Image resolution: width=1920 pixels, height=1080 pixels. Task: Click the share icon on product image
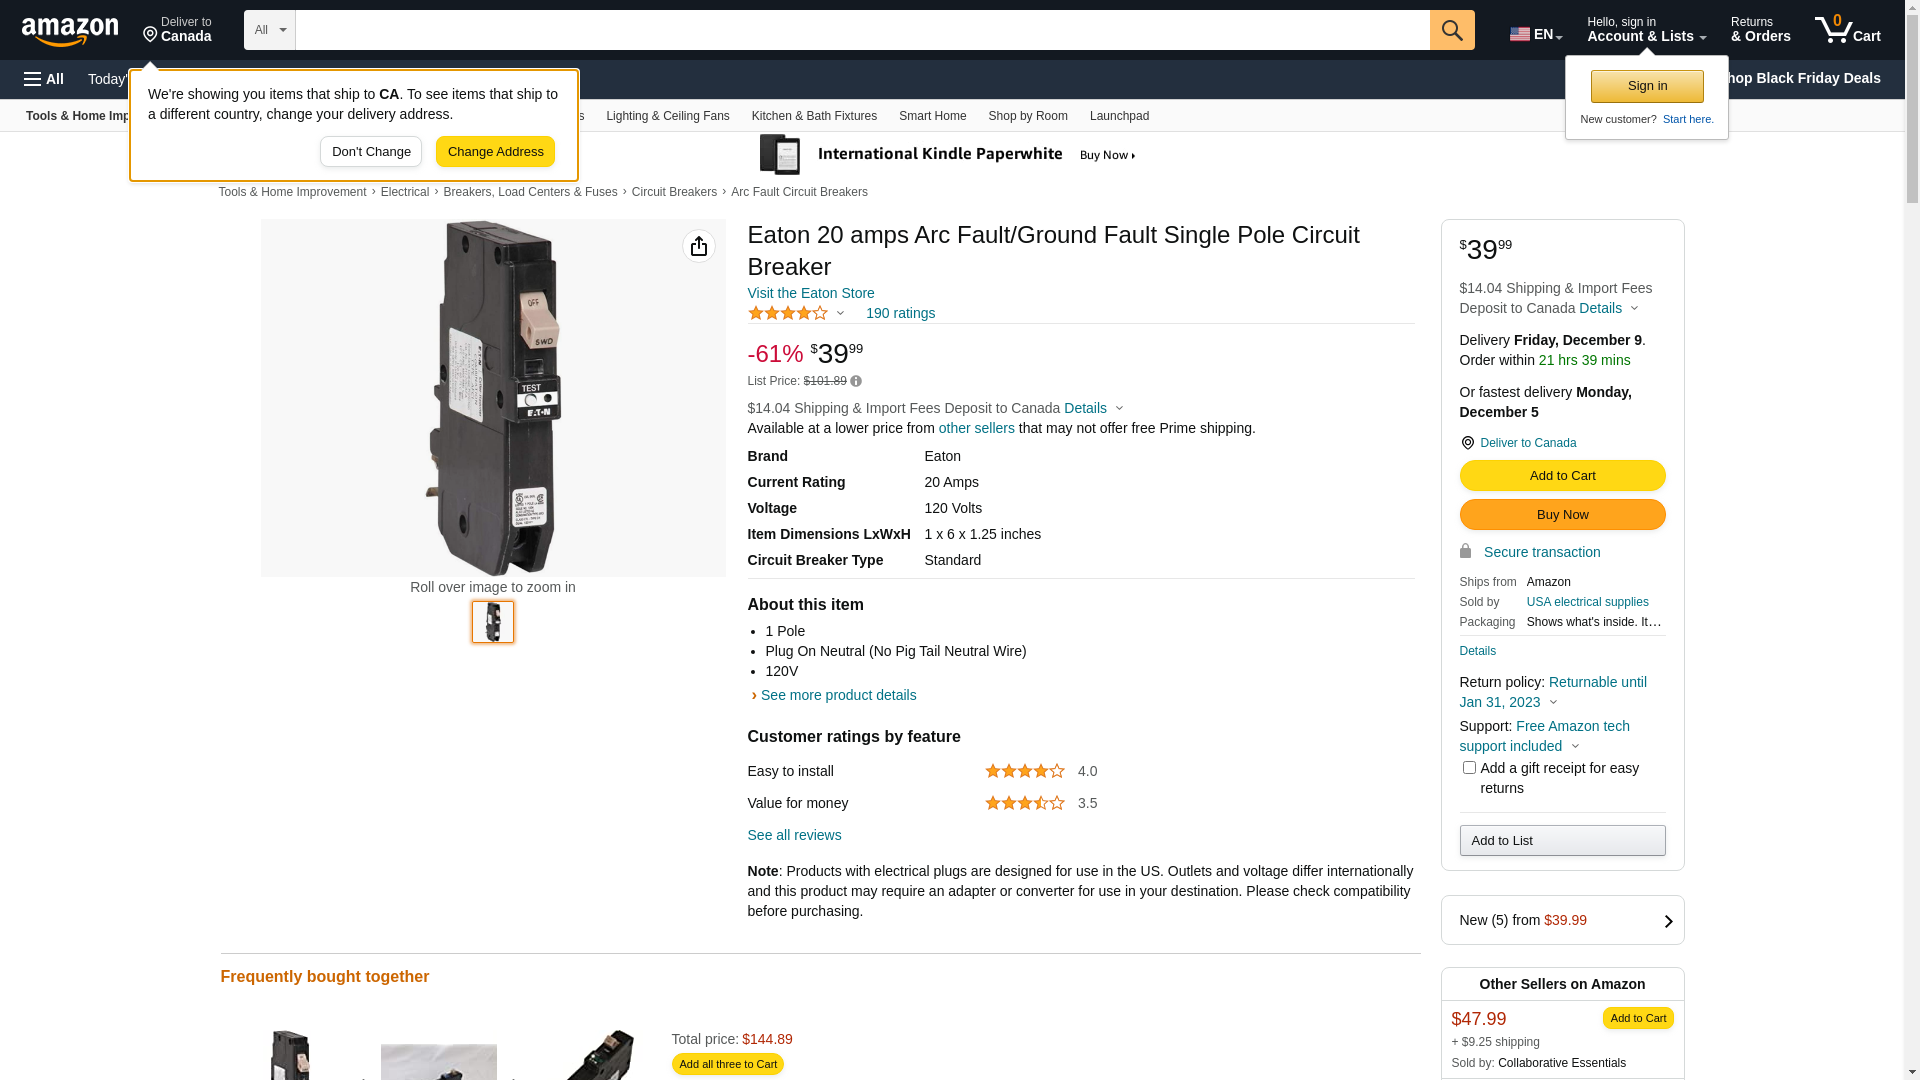699,246
